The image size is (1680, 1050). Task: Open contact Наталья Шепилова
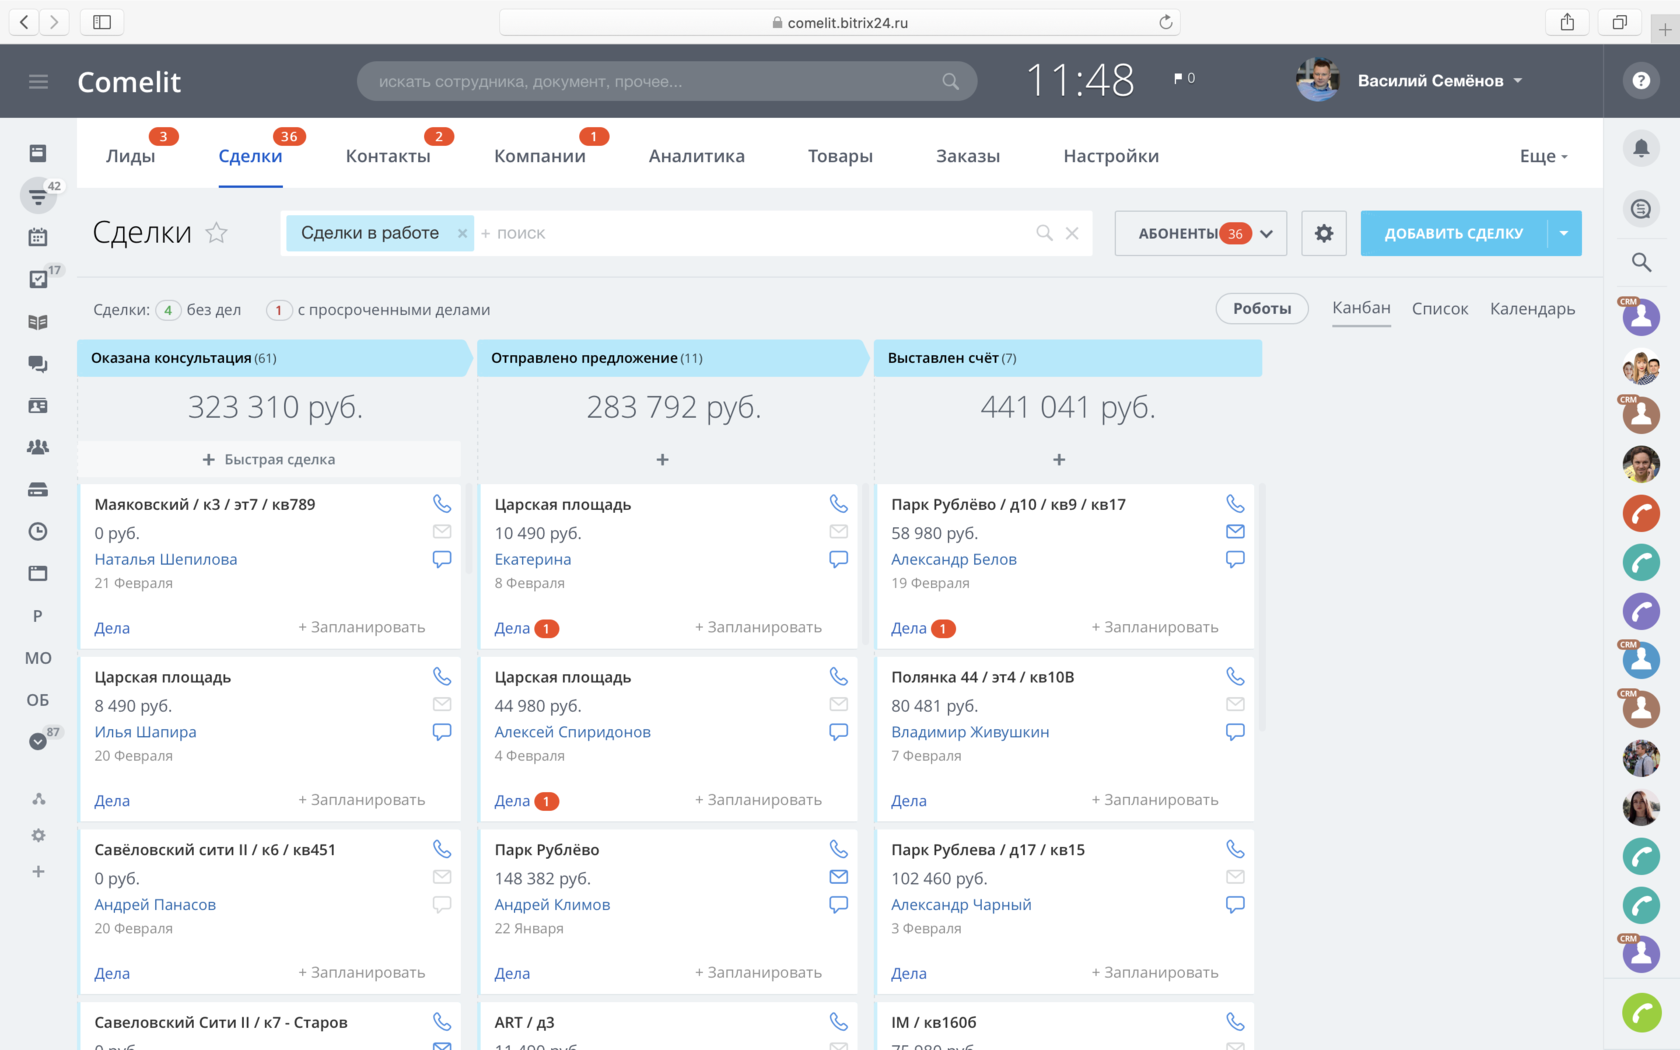(166, 560)
